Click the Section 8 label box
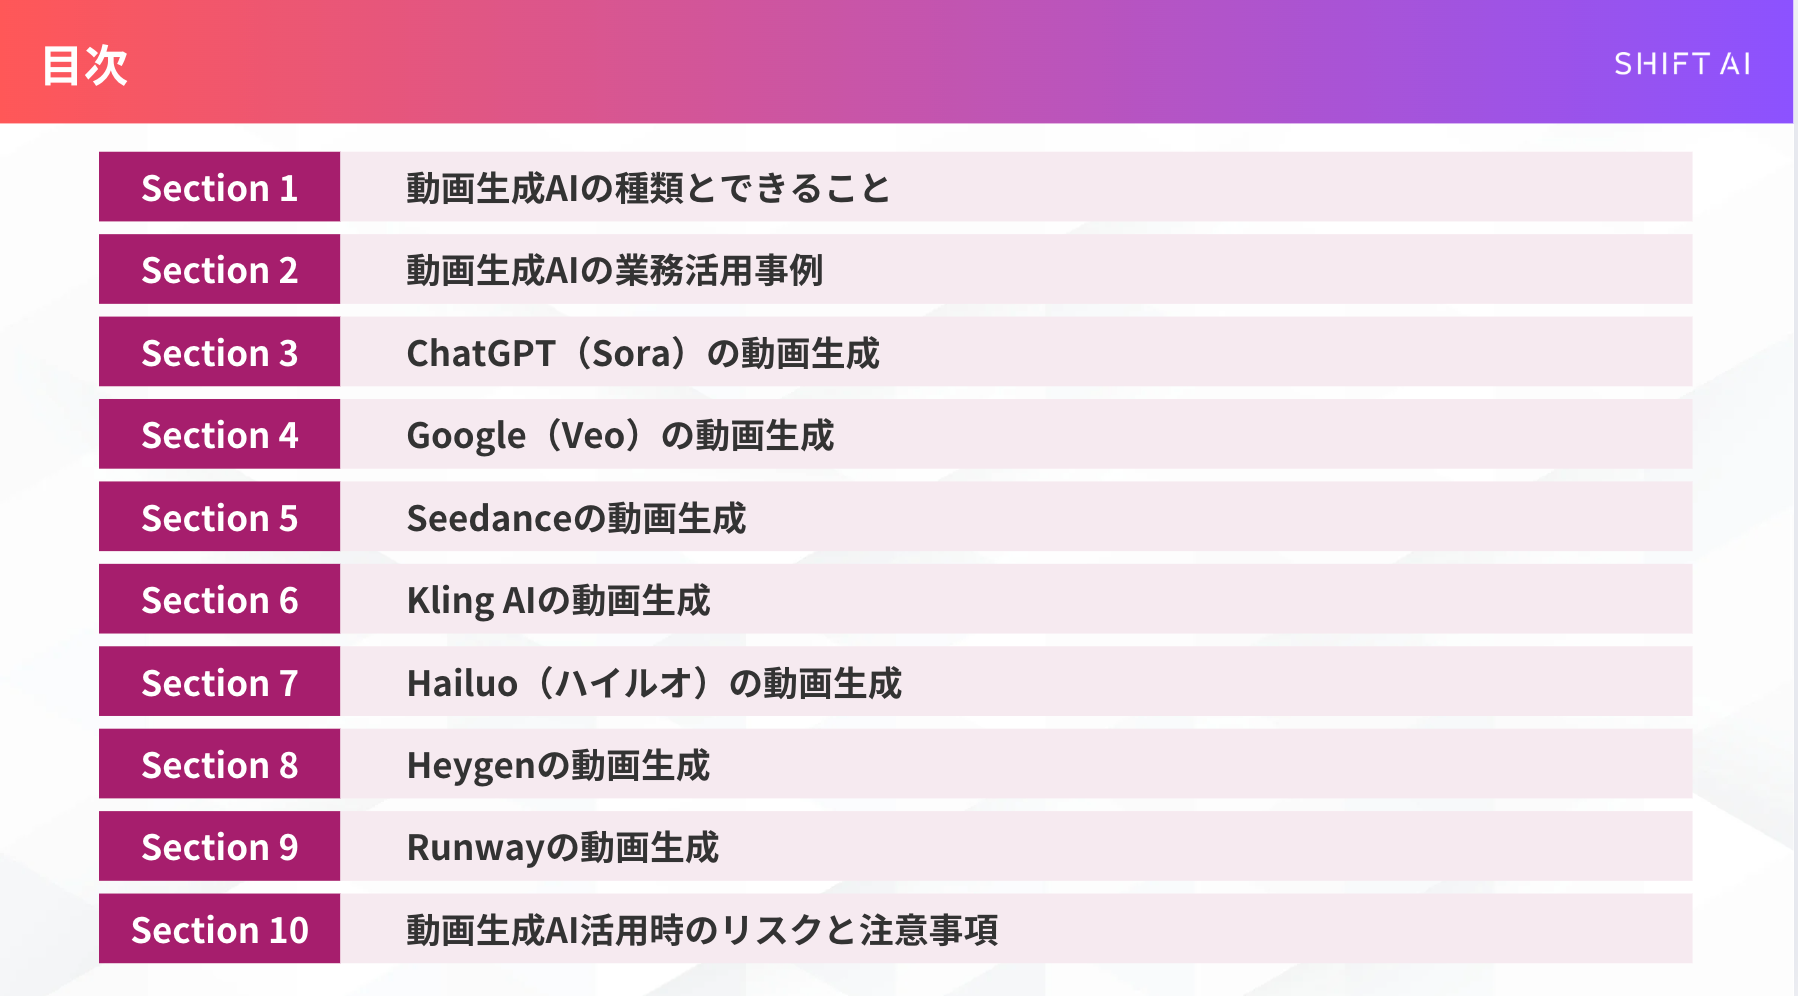Screen dimensions: 1798x996 219,765
